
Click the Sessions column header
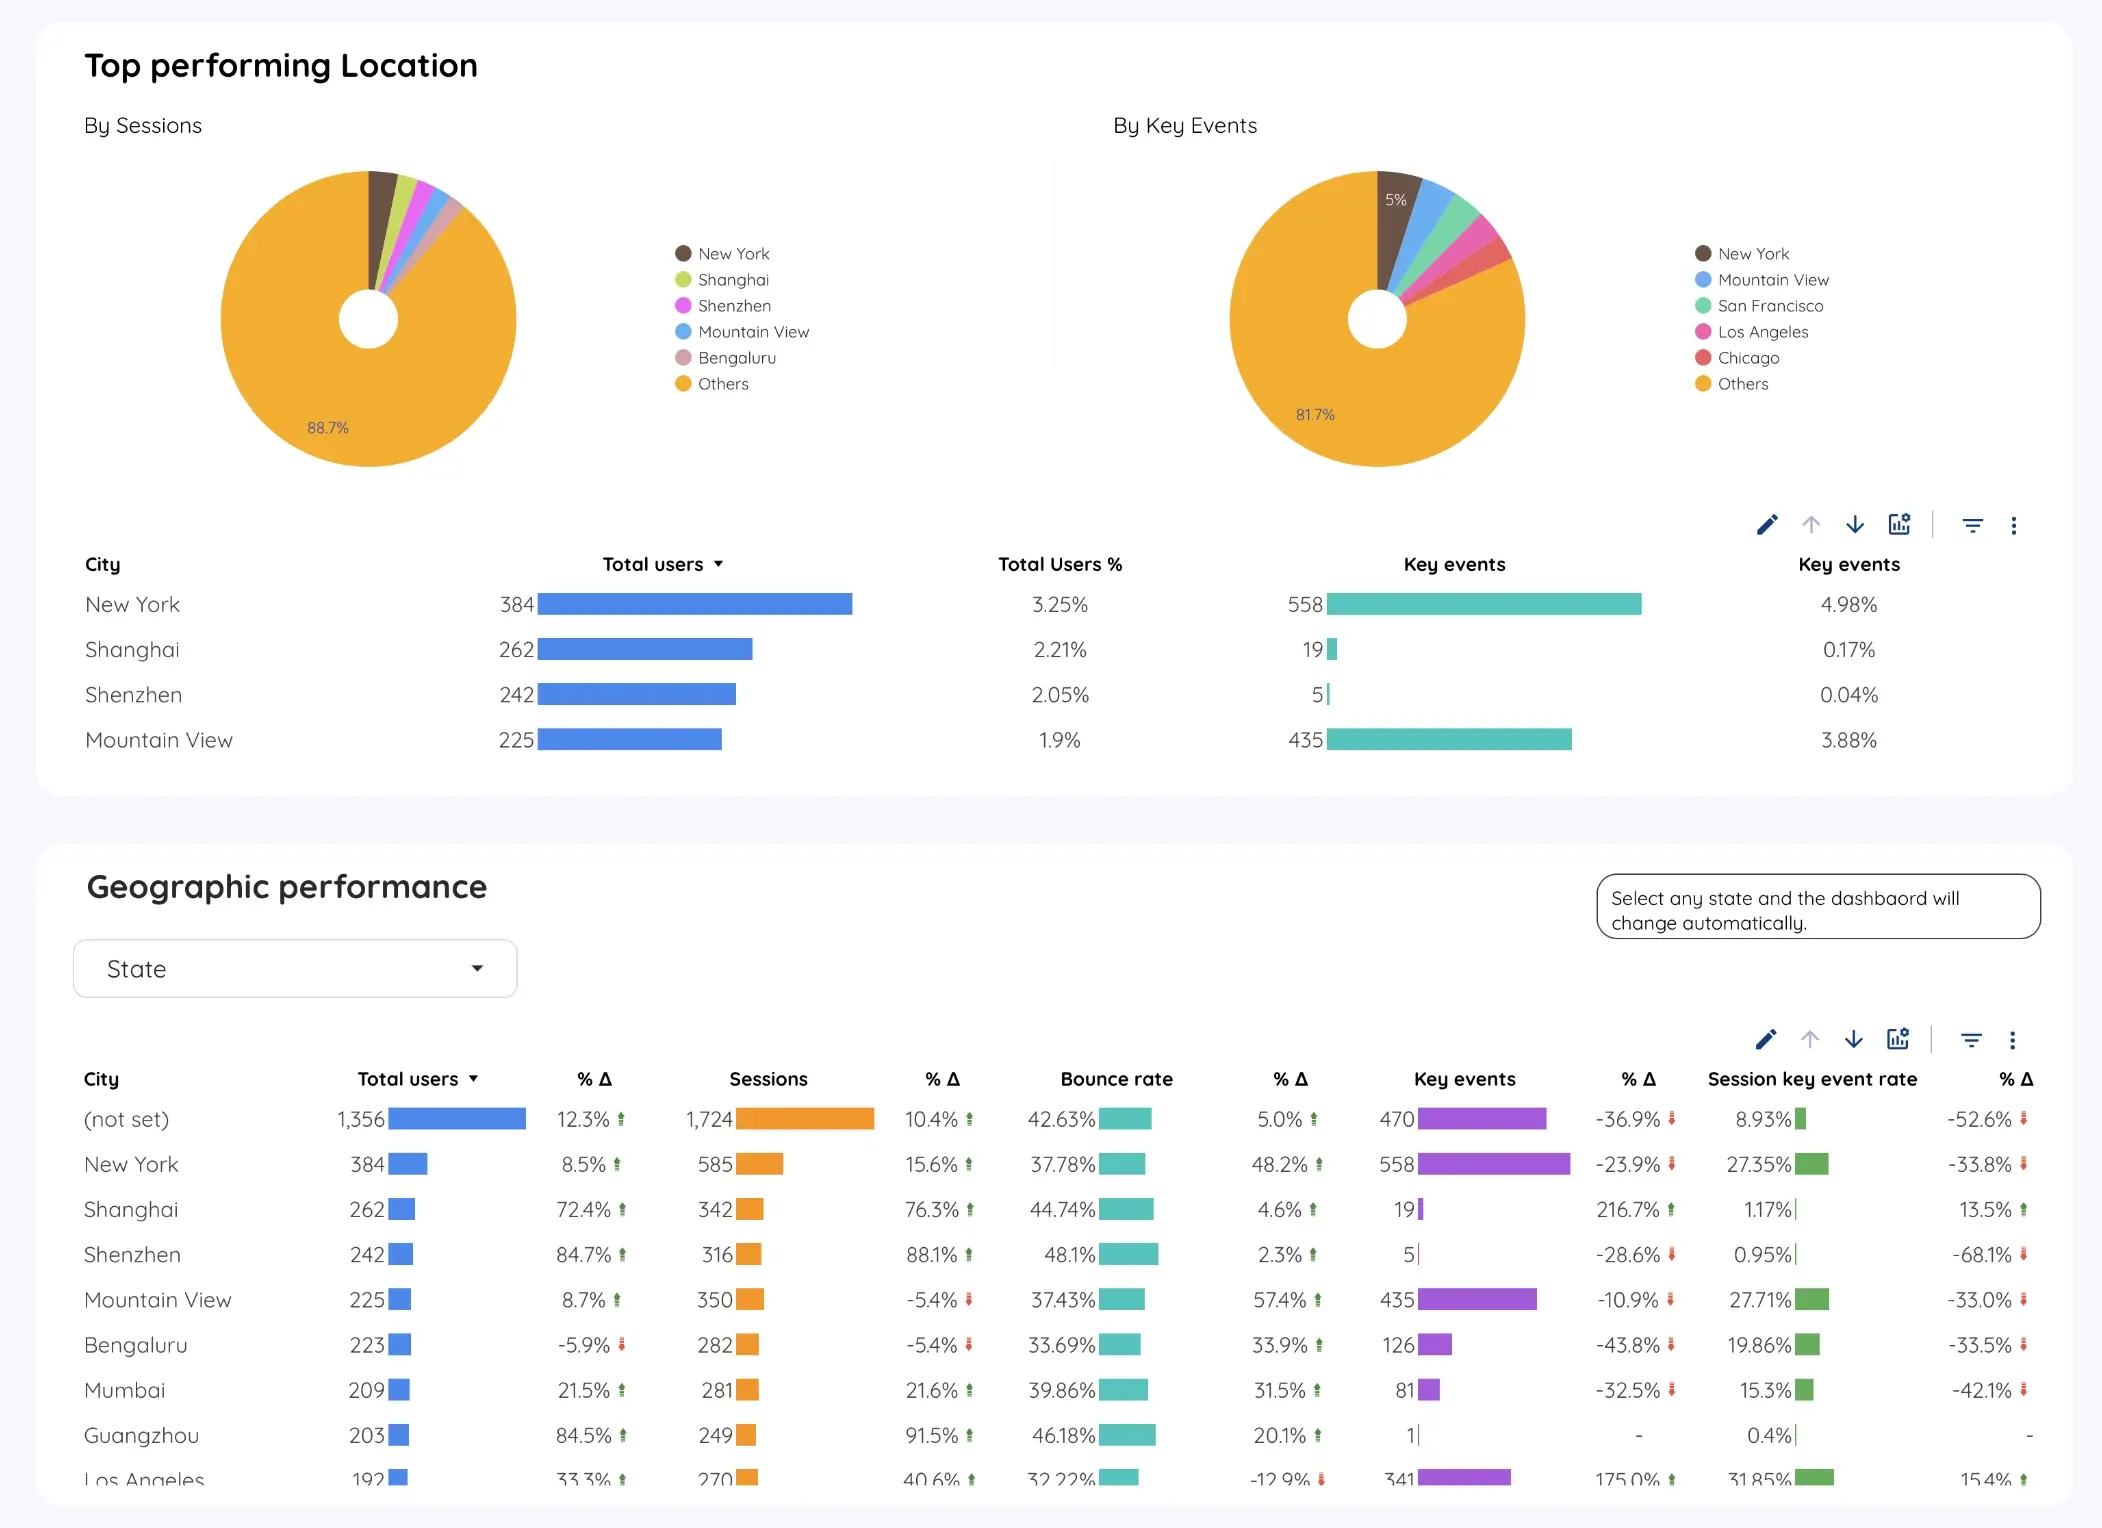coord(768,1079)
